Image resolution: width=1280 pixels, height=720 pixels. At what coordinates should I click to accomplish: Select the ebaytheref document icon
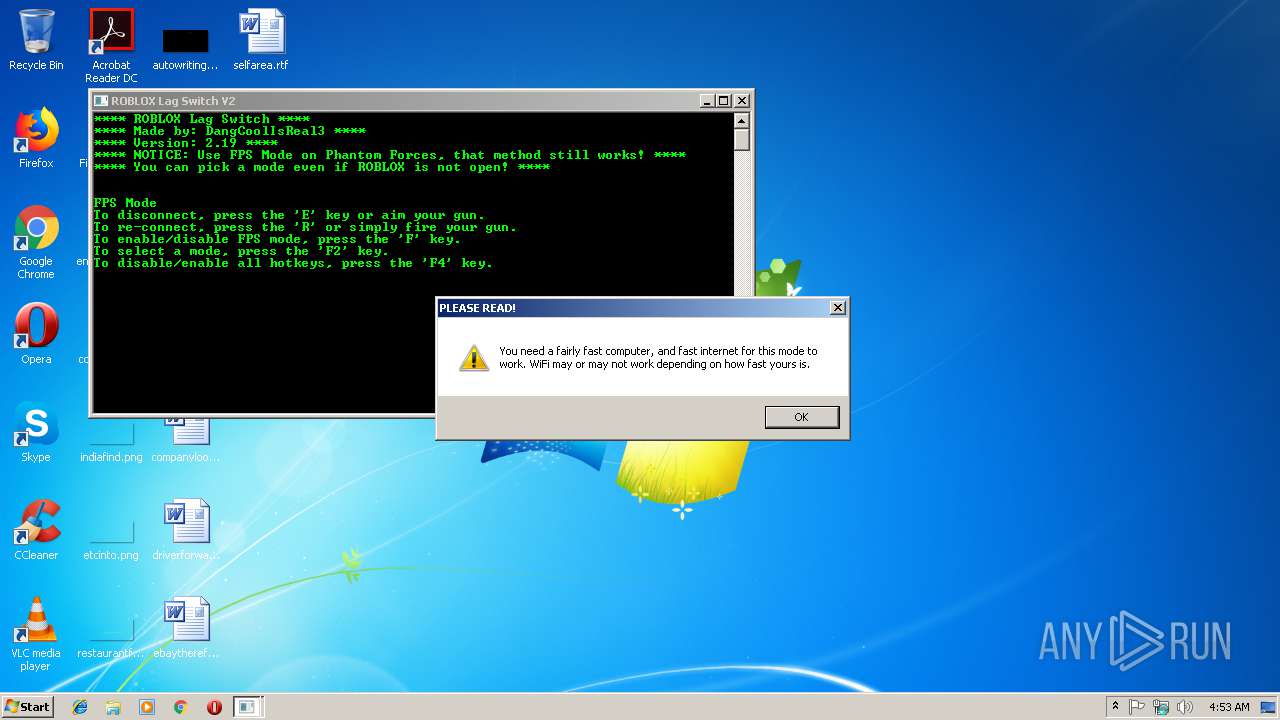coord(186,628)
